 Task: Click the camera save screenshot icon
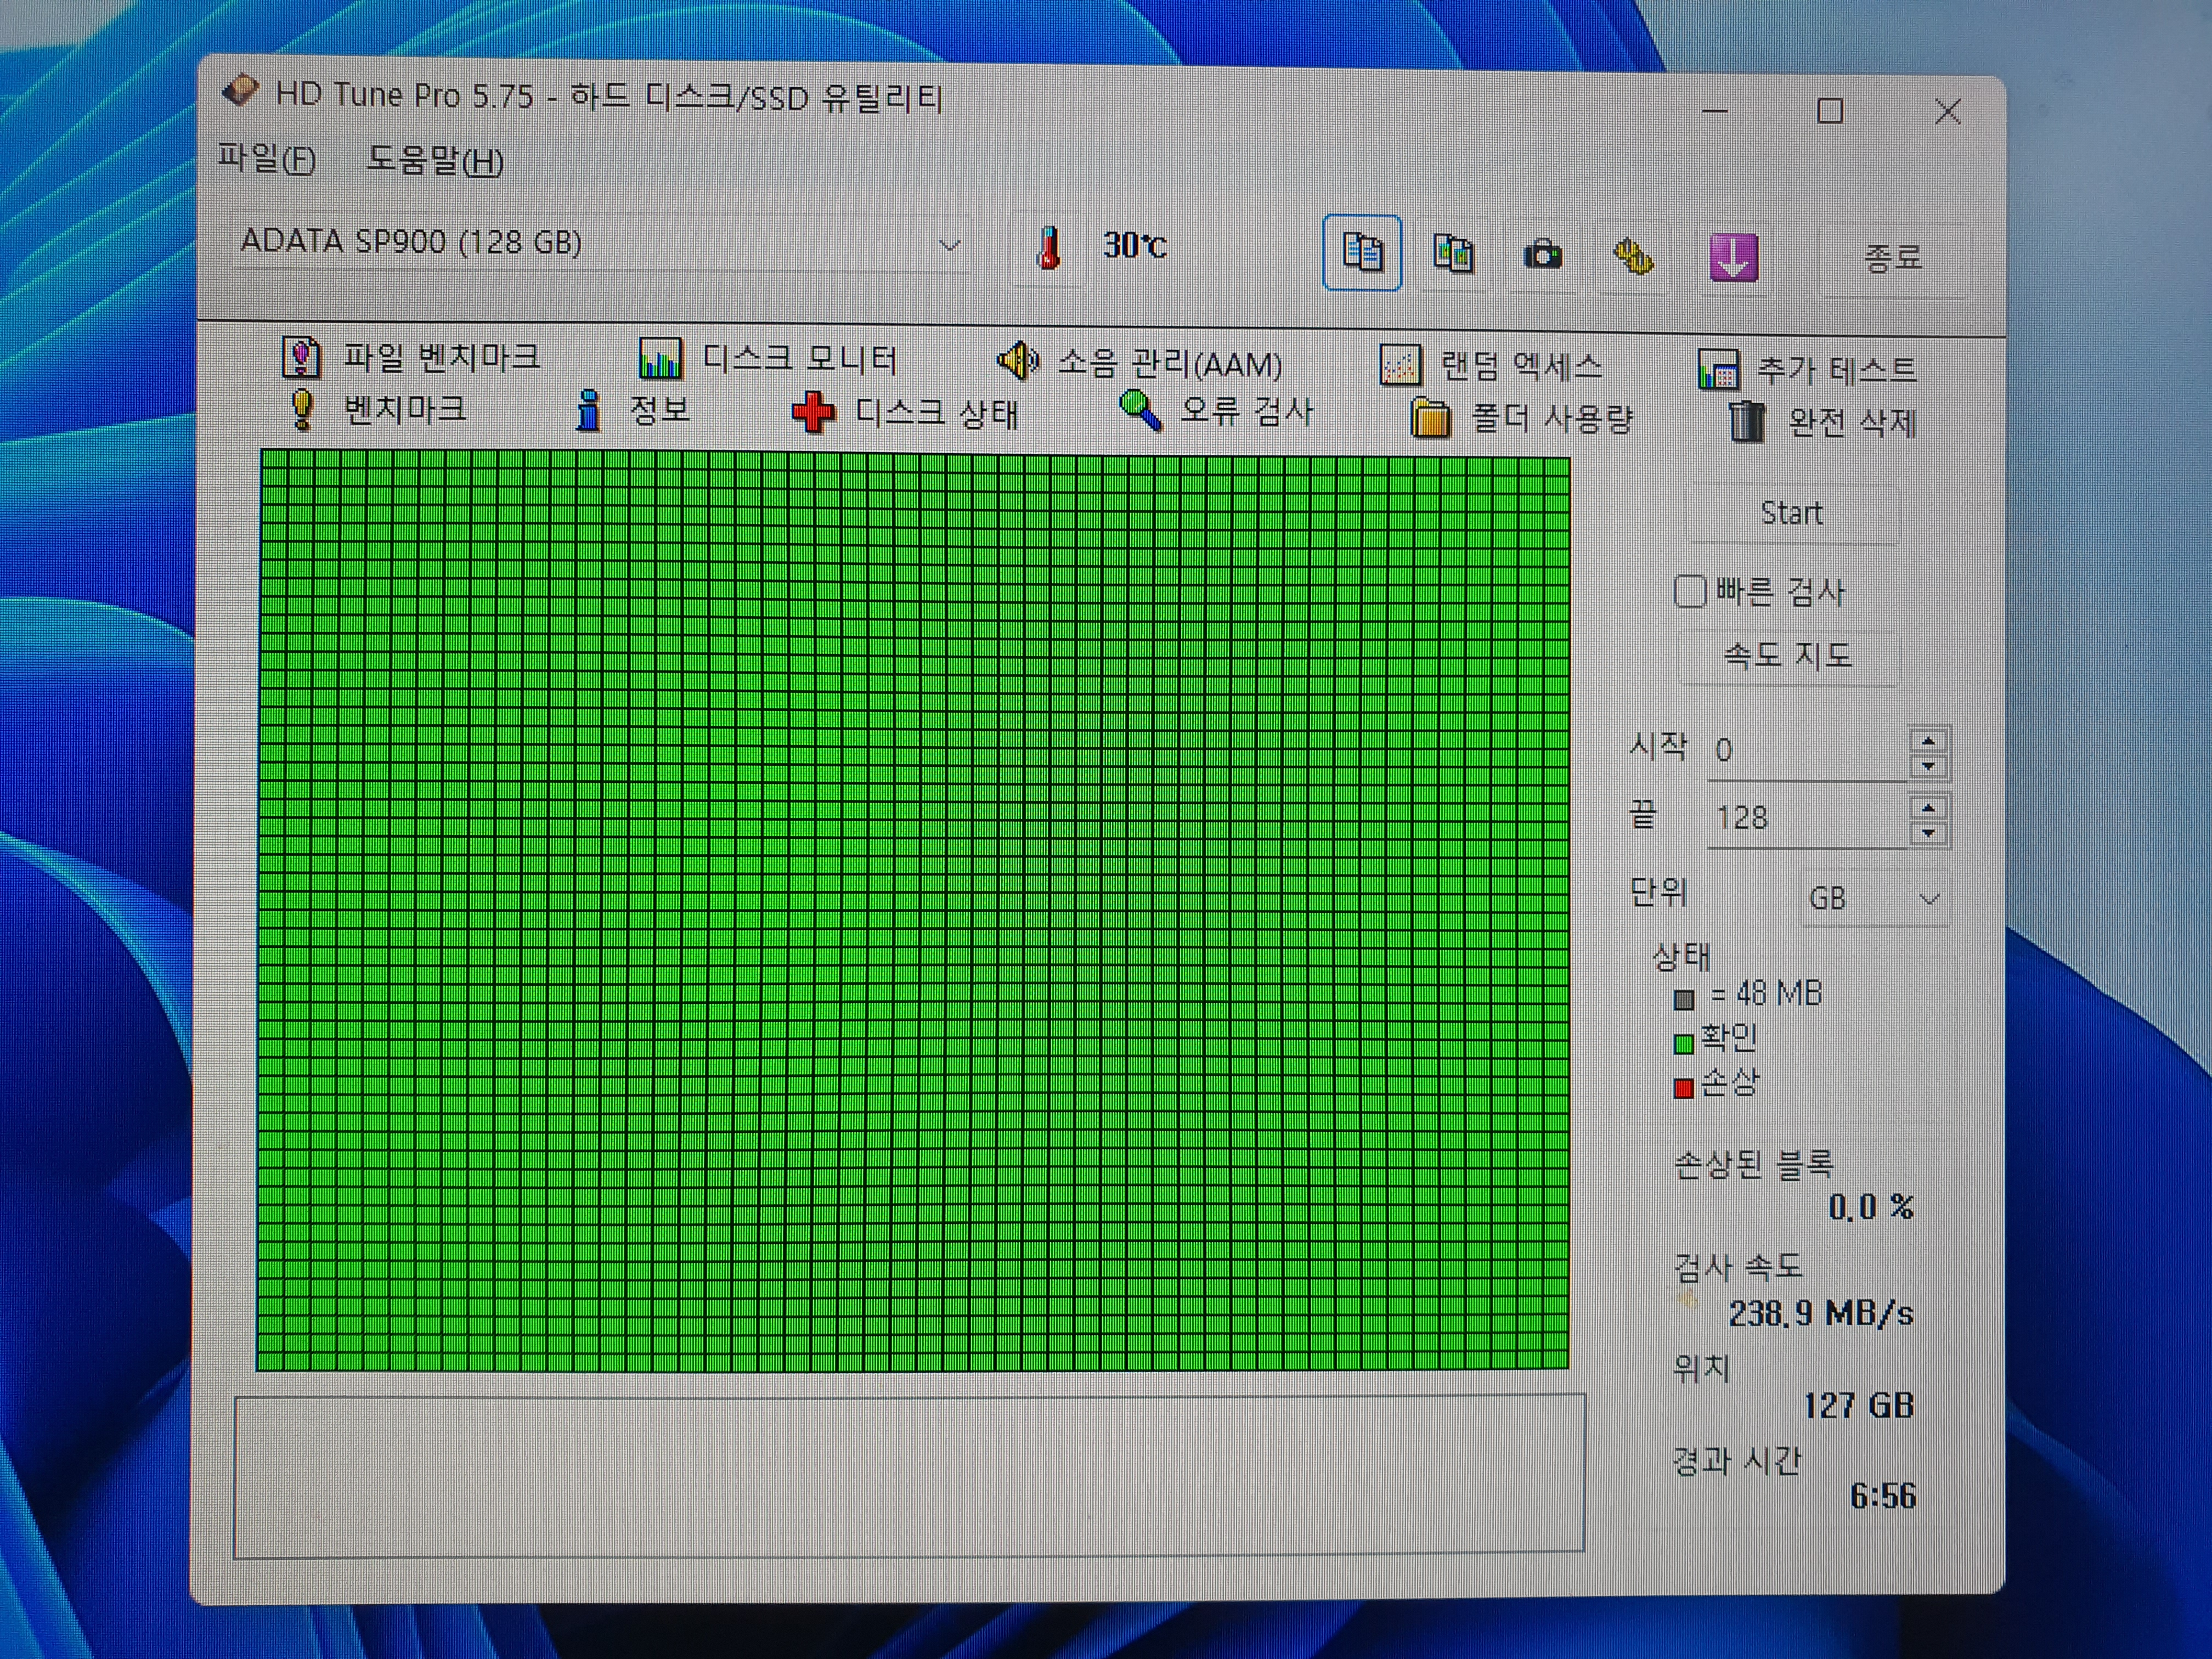click(x=1543, y=255)
